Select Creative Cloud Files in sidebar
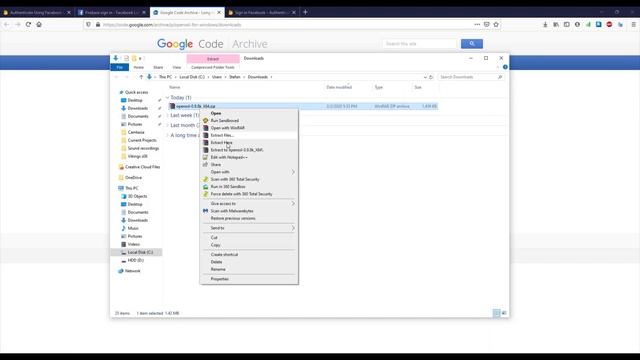 142,167
